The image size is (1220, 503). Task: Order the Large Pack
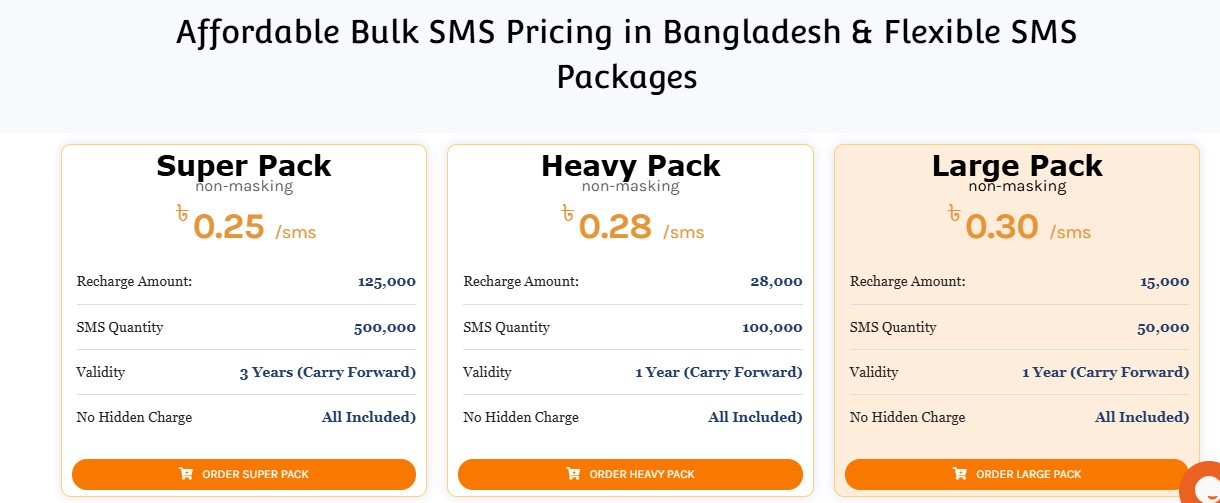(1017, 474)
